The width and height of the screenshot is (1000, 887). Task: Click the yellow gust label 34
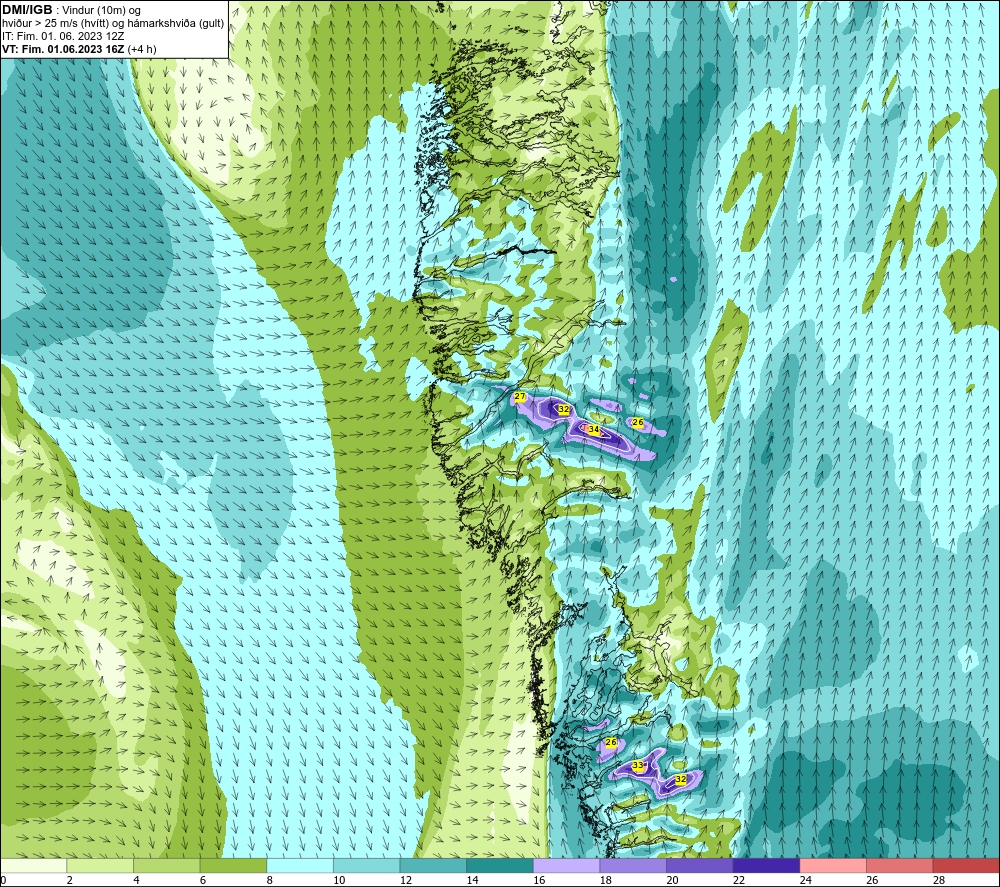pyautogui.click(x=594, y=430)
